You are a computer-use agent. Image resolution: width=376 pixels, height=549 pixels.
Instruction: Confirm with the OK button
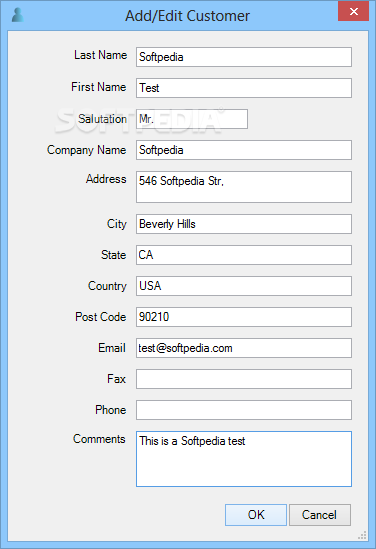tap(256, 515)
